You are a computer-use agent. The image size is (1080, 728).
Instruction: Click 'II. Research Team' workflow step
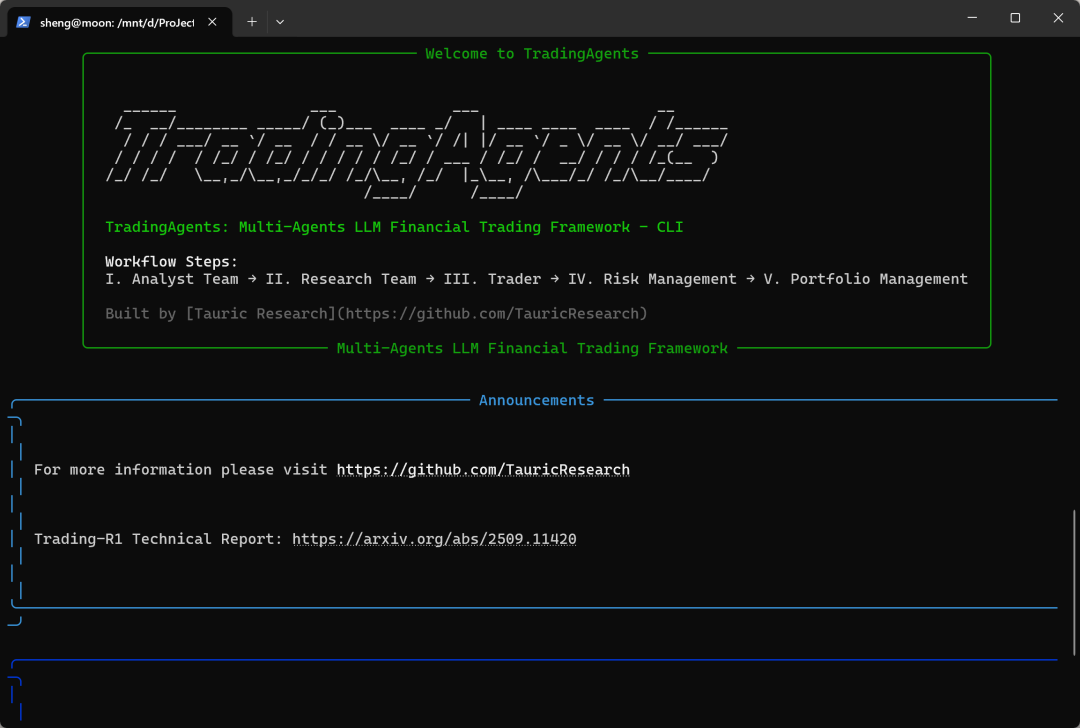tap(341, 279)
